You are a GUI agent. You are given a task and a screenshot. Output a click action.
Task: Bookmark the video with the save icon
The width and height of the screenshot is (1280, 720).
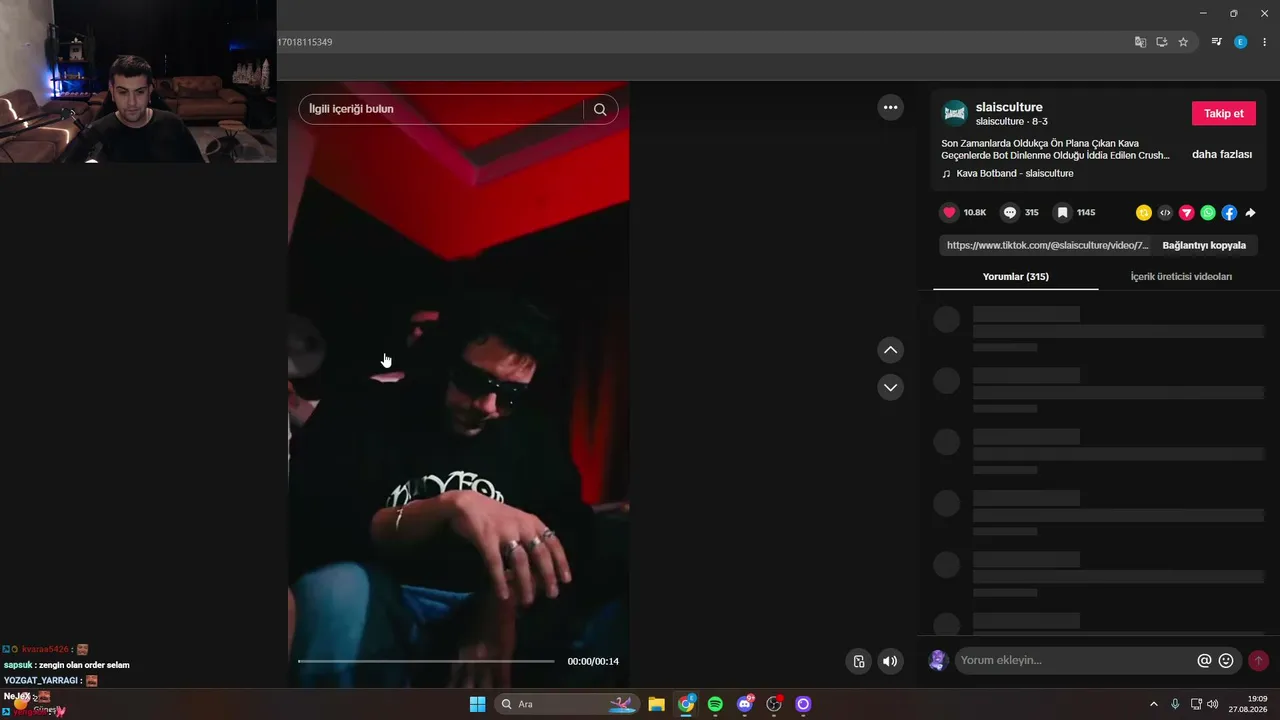1063,213
